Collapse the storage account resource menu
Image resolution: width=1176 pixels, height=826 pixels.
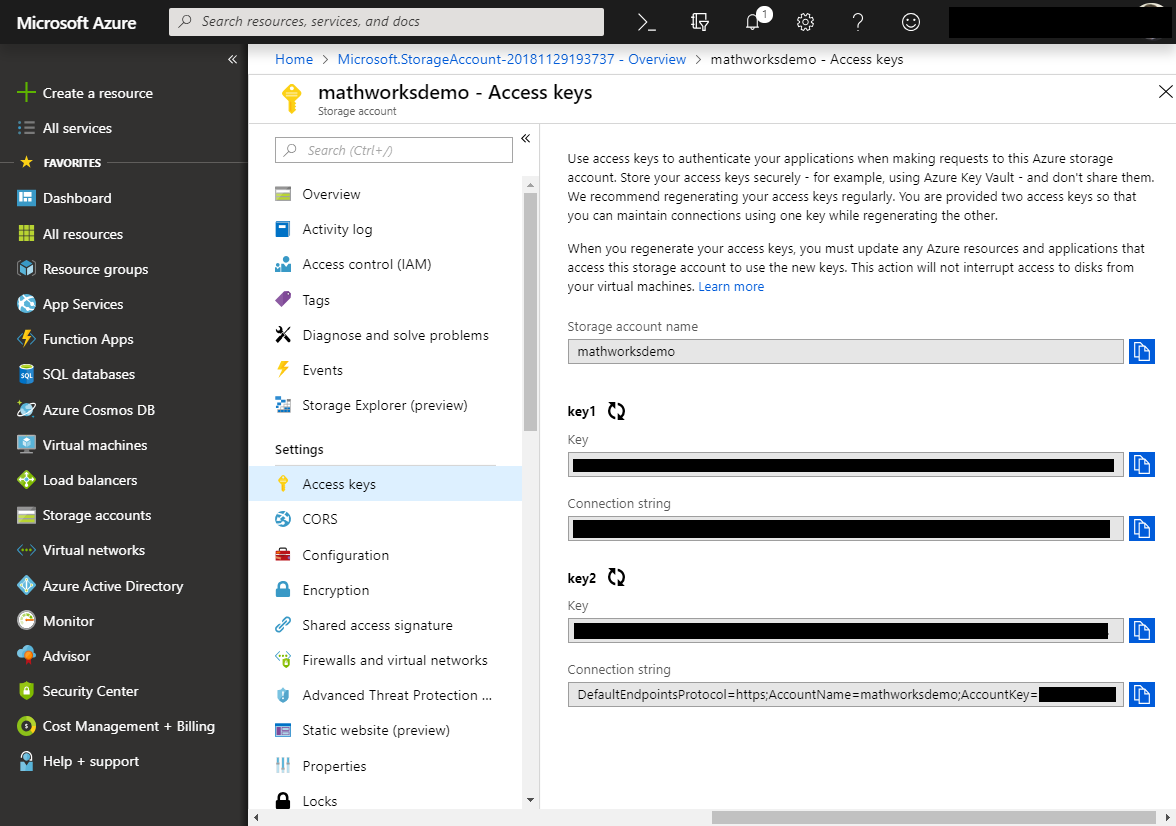525,138
